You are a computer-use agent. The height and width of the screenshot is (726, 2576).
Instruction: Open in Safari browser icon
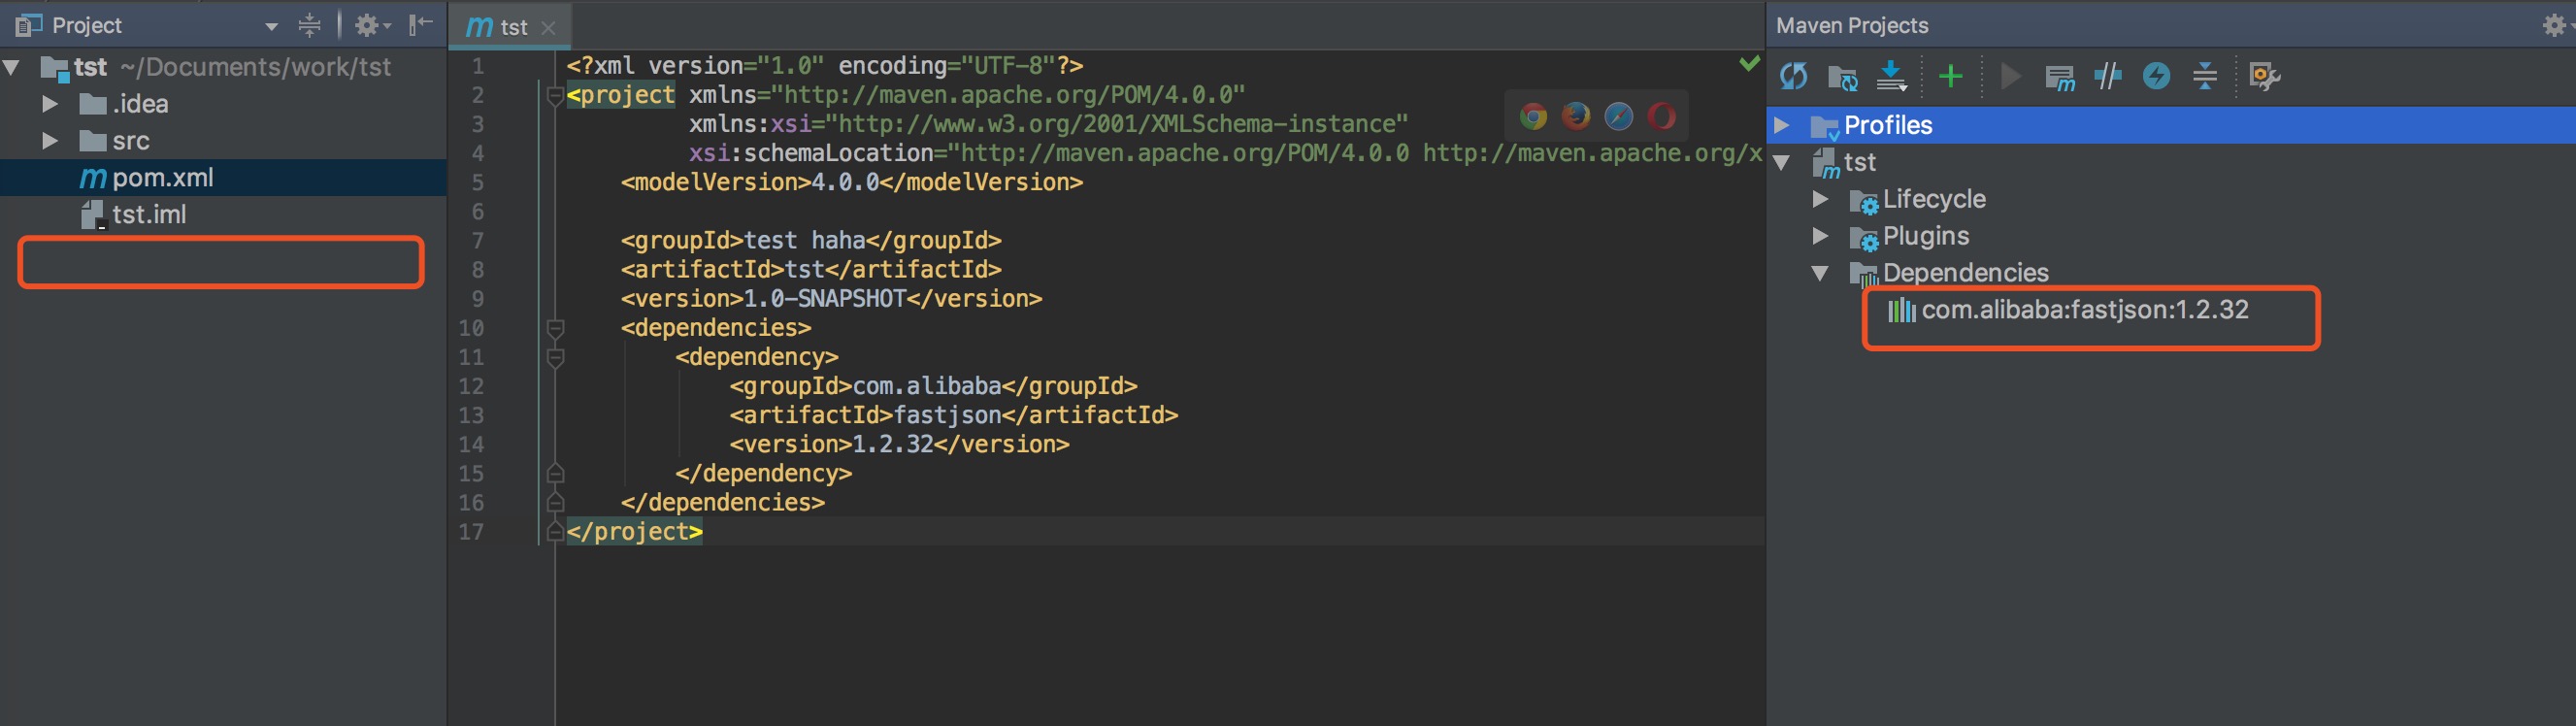[1619, 117]
